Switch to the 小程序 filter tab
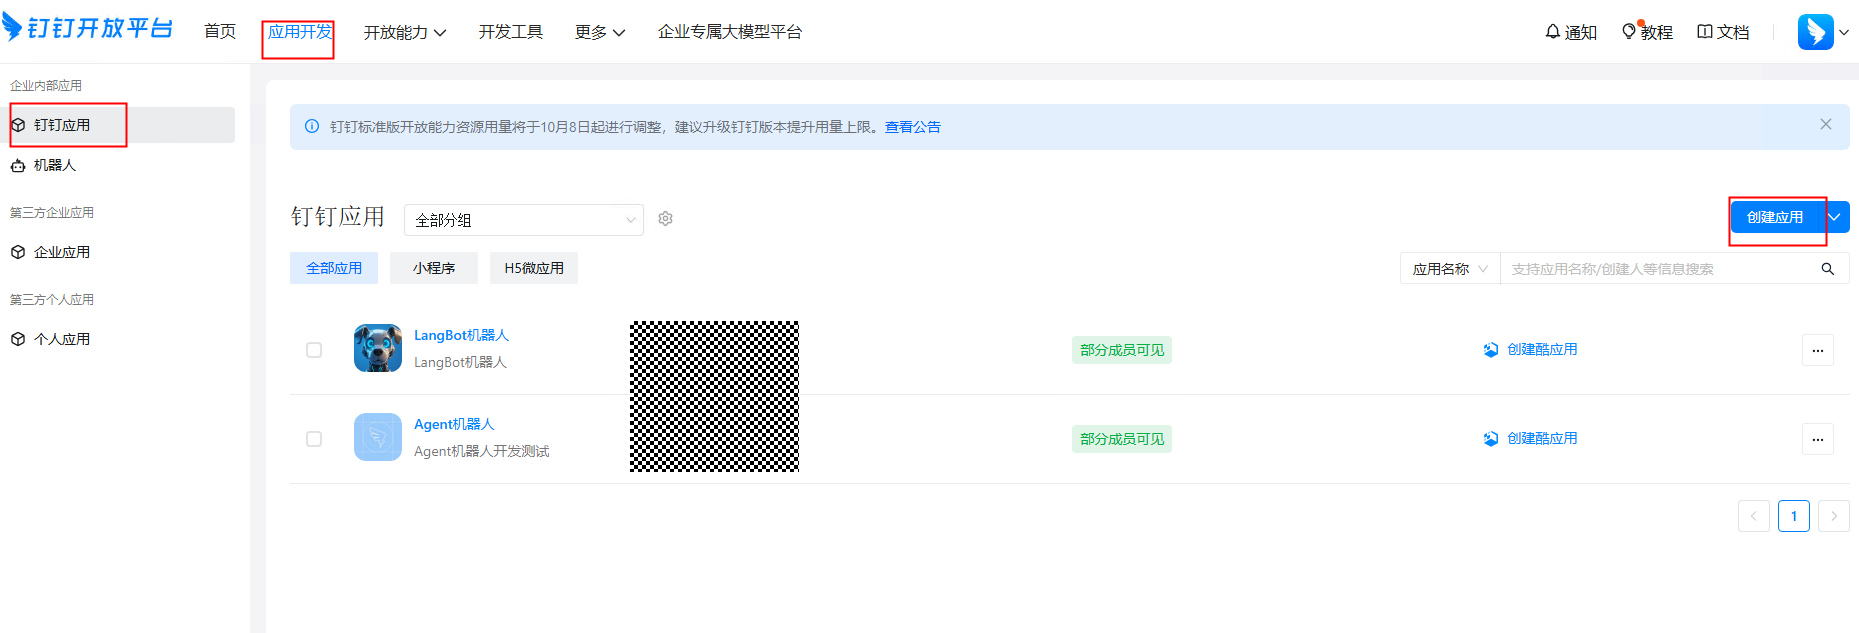The height and width of the screenshot is (633, 1859). tap(434, 268)
